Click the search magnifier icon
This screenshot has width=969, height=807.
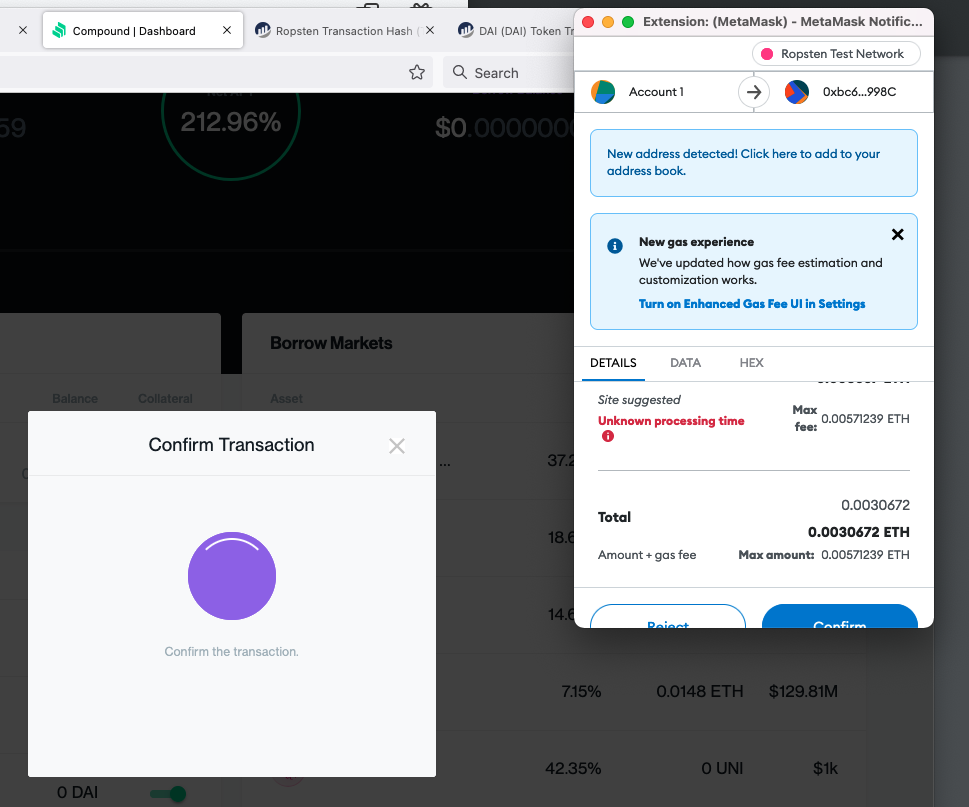click(x=460, y=72)
